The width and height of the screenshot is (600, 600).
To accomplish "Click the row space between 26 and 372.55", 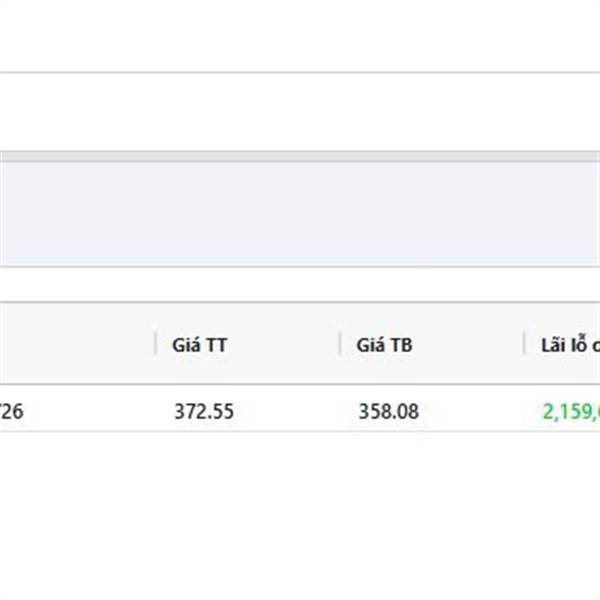I will pyautogui.click(x=99, y=412).
